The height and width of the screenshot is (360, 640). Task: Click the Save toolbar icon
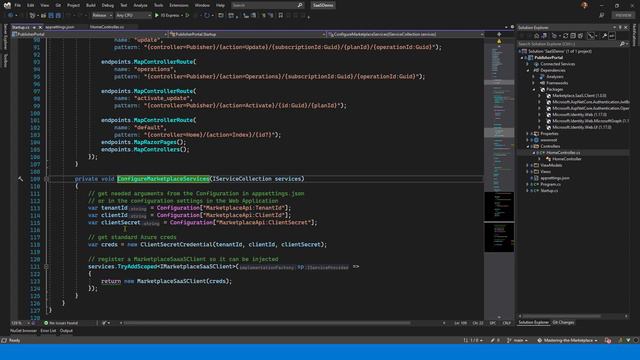51,16
